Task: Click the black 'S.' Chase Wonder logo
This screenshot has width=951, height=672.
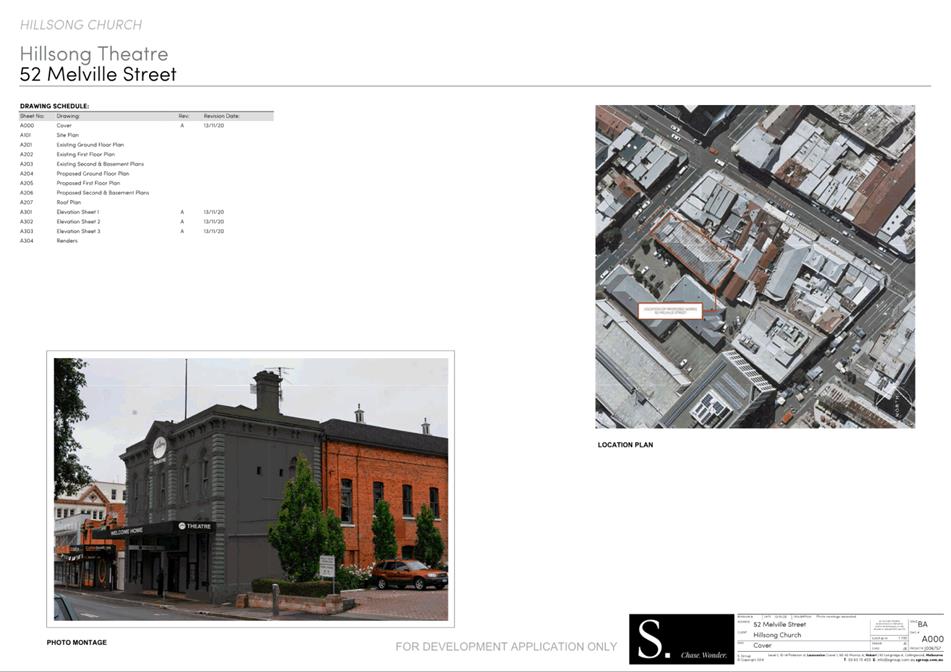Action: click(681, 639)
